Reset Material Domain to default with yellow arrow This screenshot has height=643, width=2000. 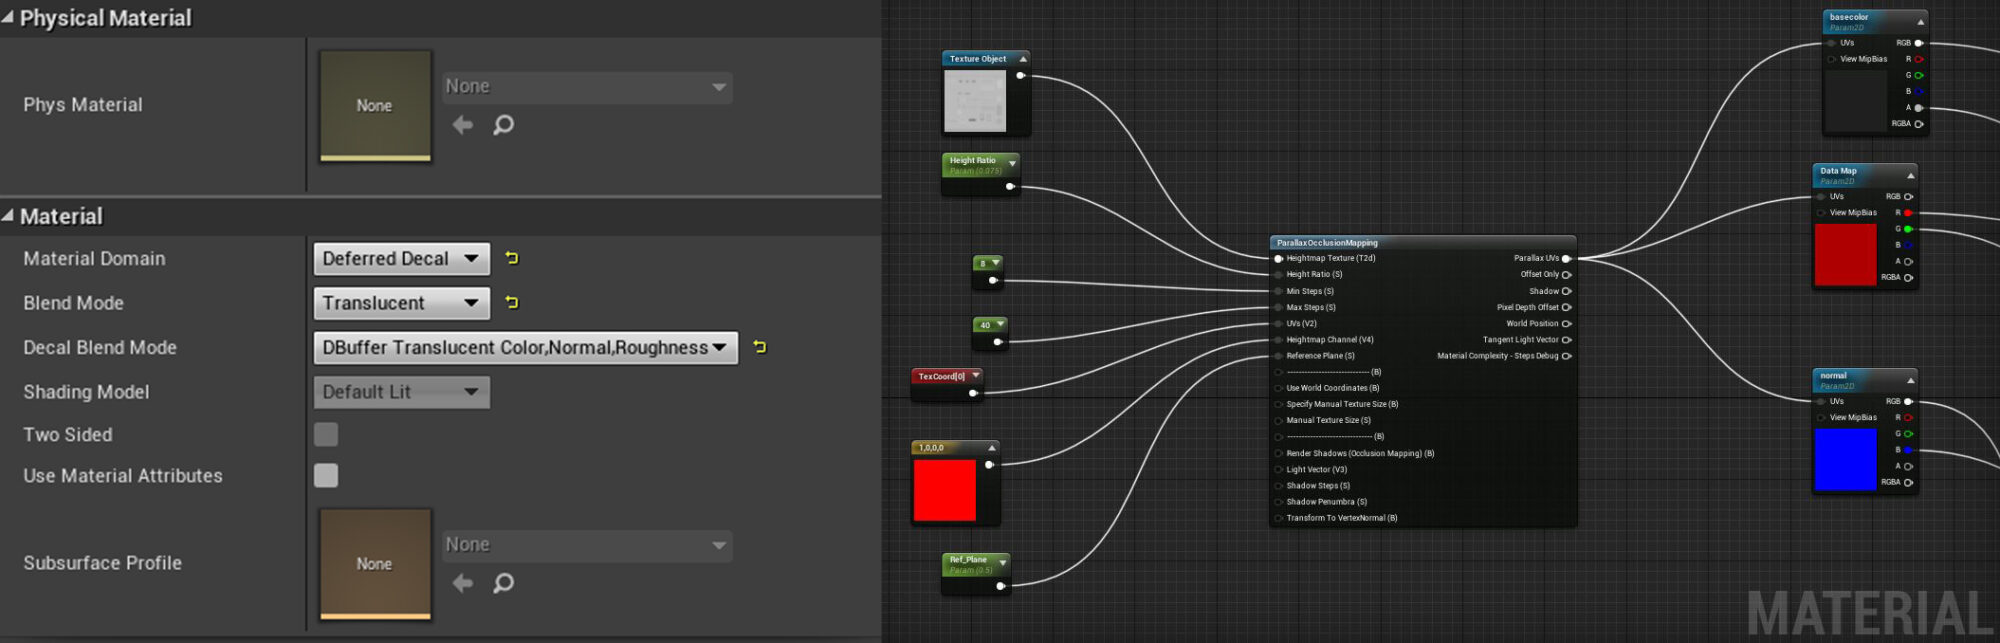(512, 258)
